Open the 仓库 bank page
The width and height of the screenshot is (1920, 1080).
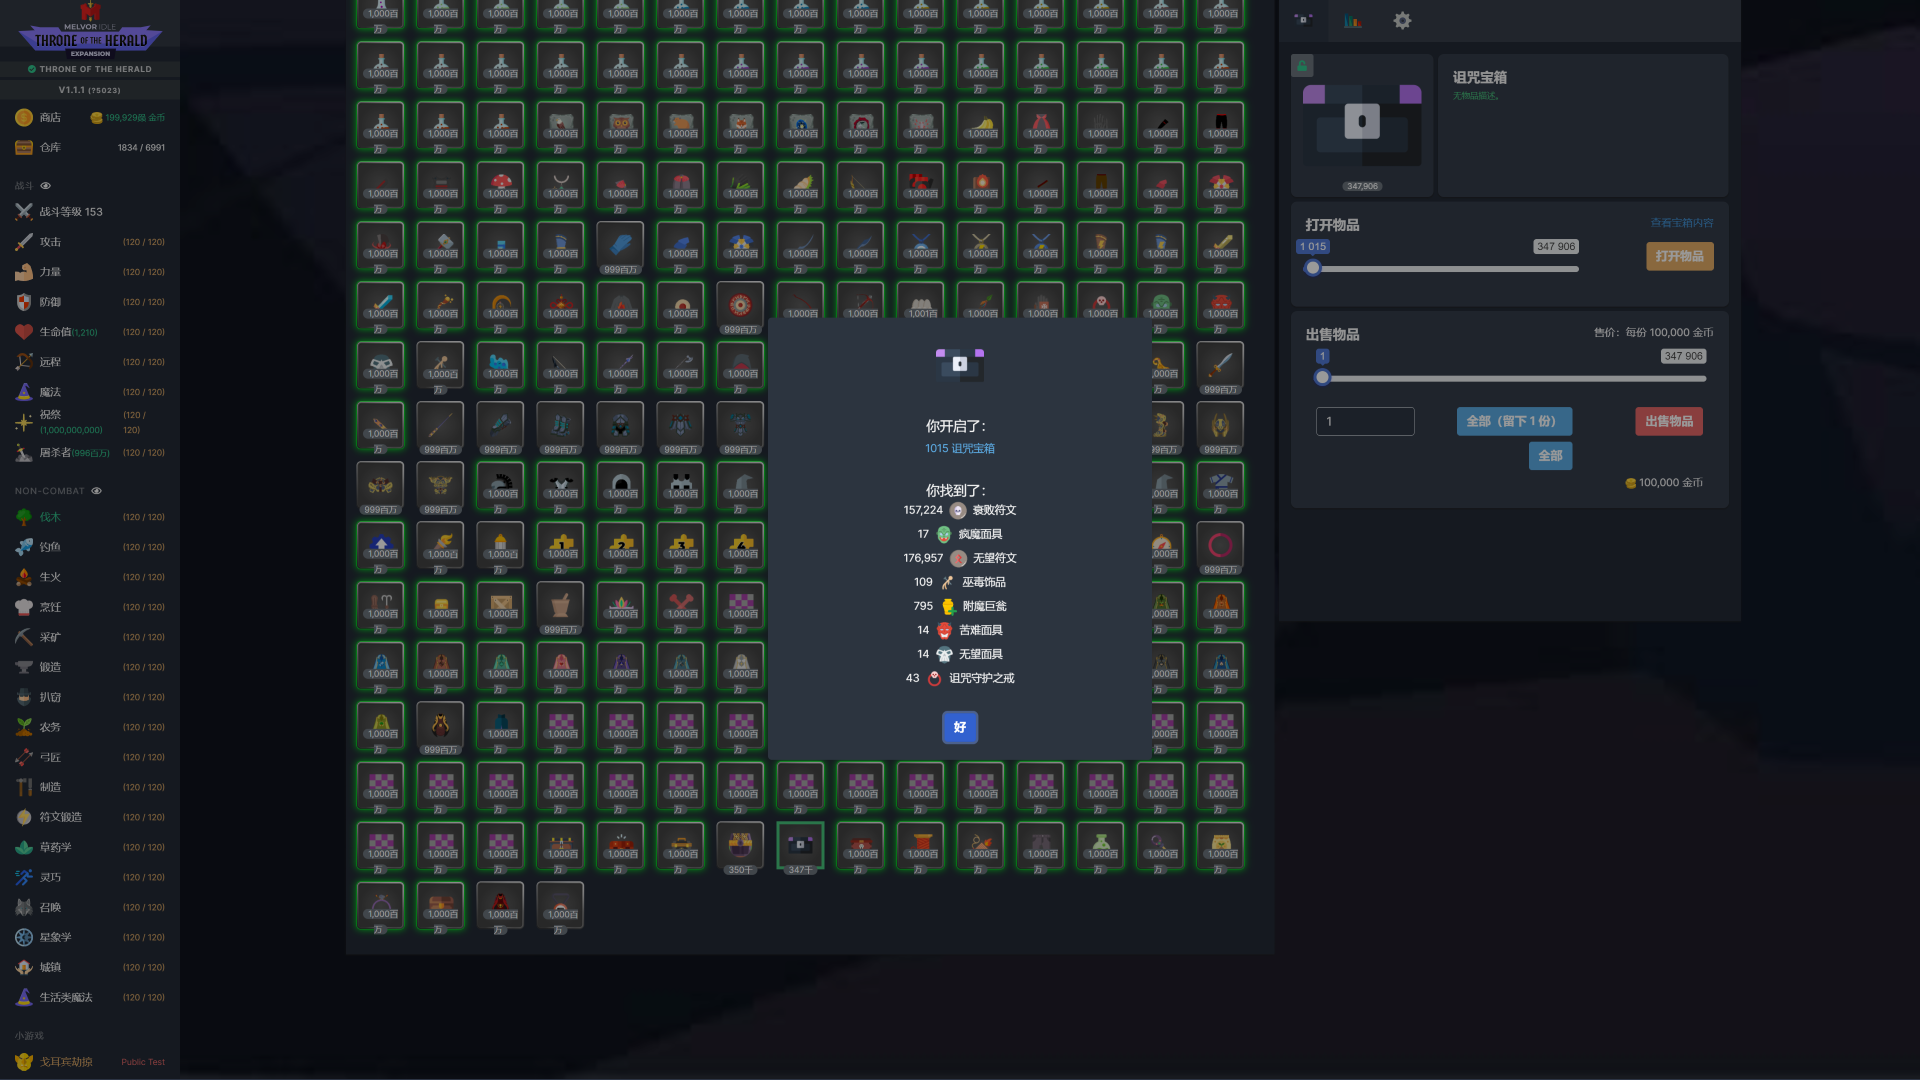coord(90,147)
